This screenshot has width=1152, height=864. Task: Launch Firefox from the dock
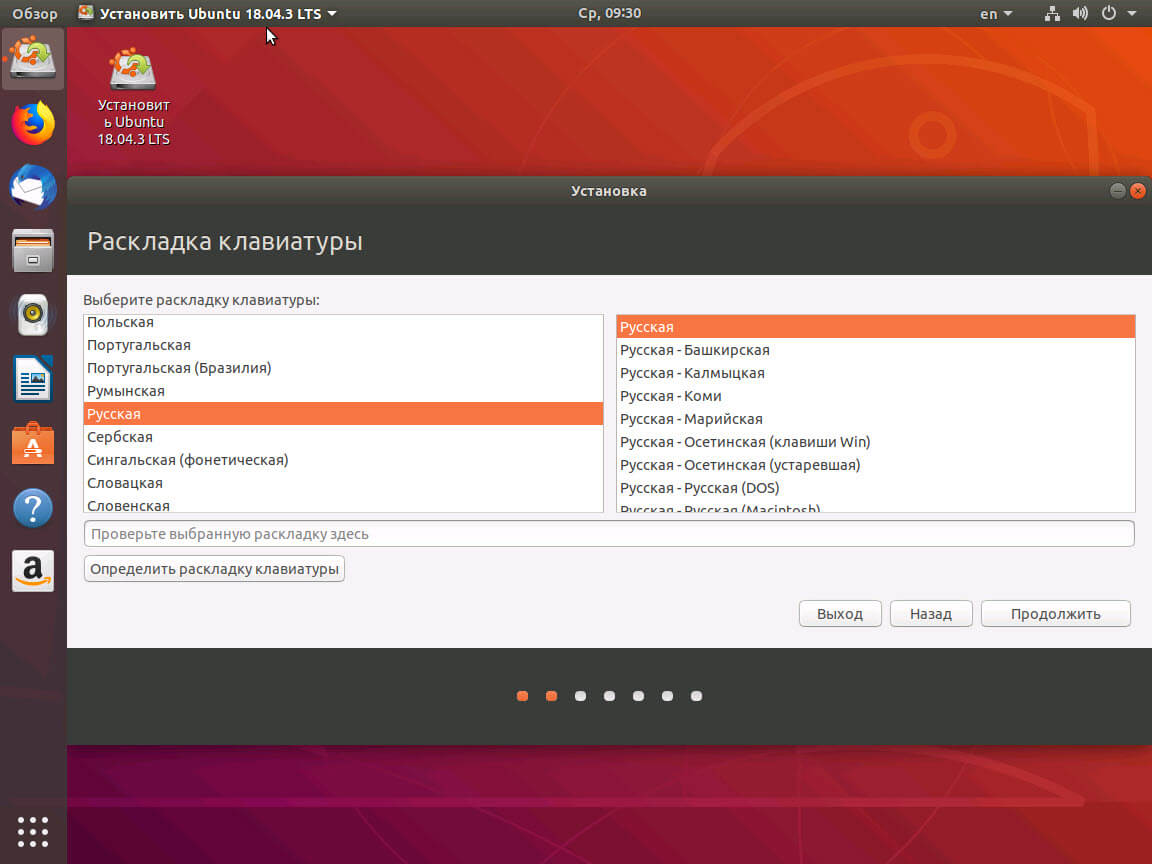pyautogui.click(x=33, y=123)
